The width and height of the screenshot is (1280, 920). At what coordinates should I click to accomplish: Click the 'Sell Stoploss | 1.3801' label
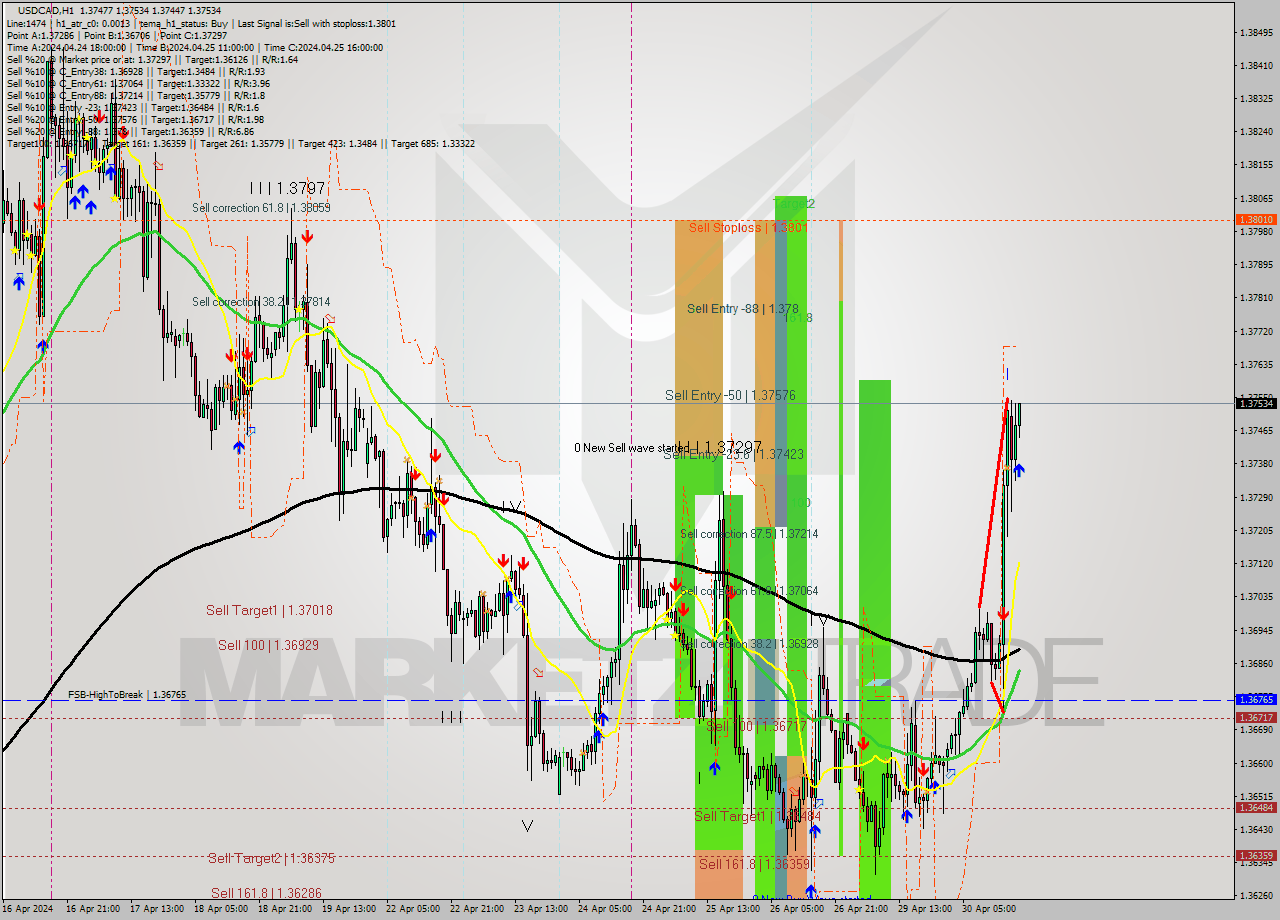click(x=748, y=227)
